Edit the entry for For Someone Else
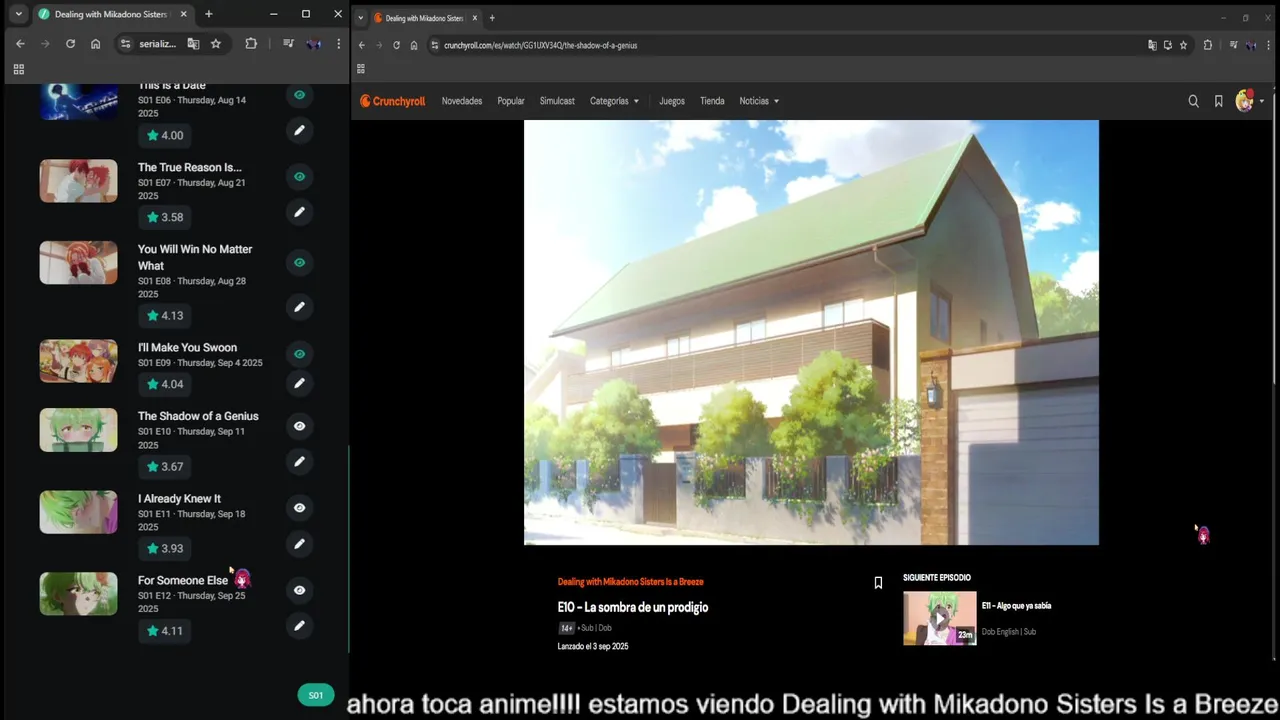This screenshot has width=1280, height=720. (299, 626)
